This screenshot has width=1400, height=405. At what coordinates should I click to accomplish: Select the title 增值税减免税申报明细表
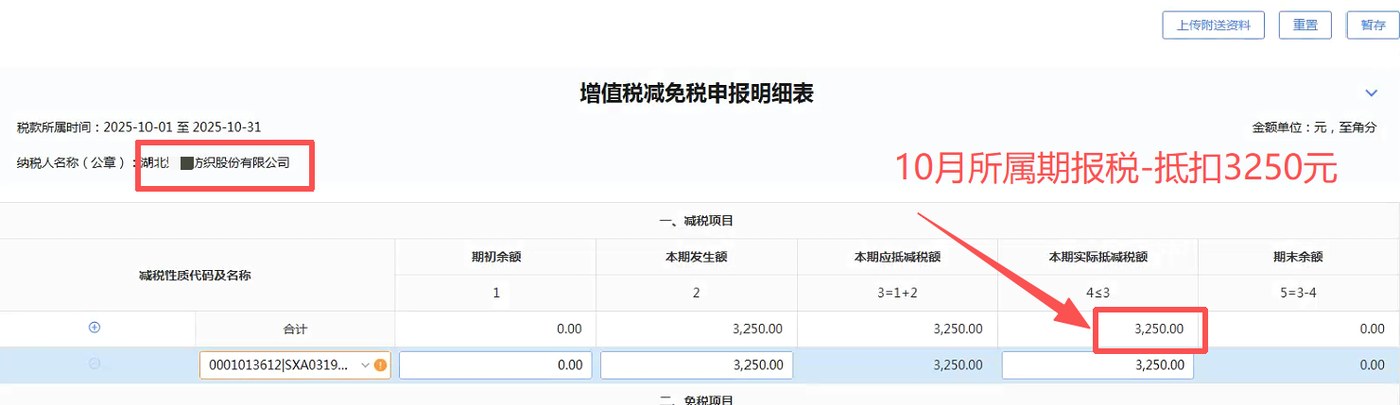pyautogui.click(x=697, y=93)
